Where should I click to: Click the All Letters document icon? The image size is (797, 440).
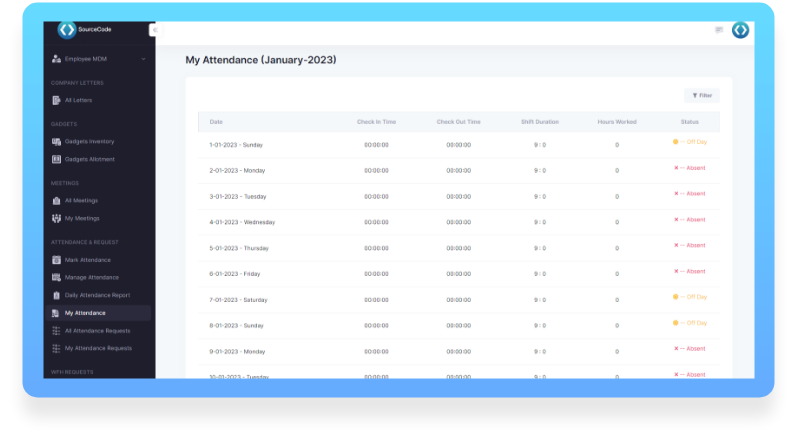coord(56,100)
